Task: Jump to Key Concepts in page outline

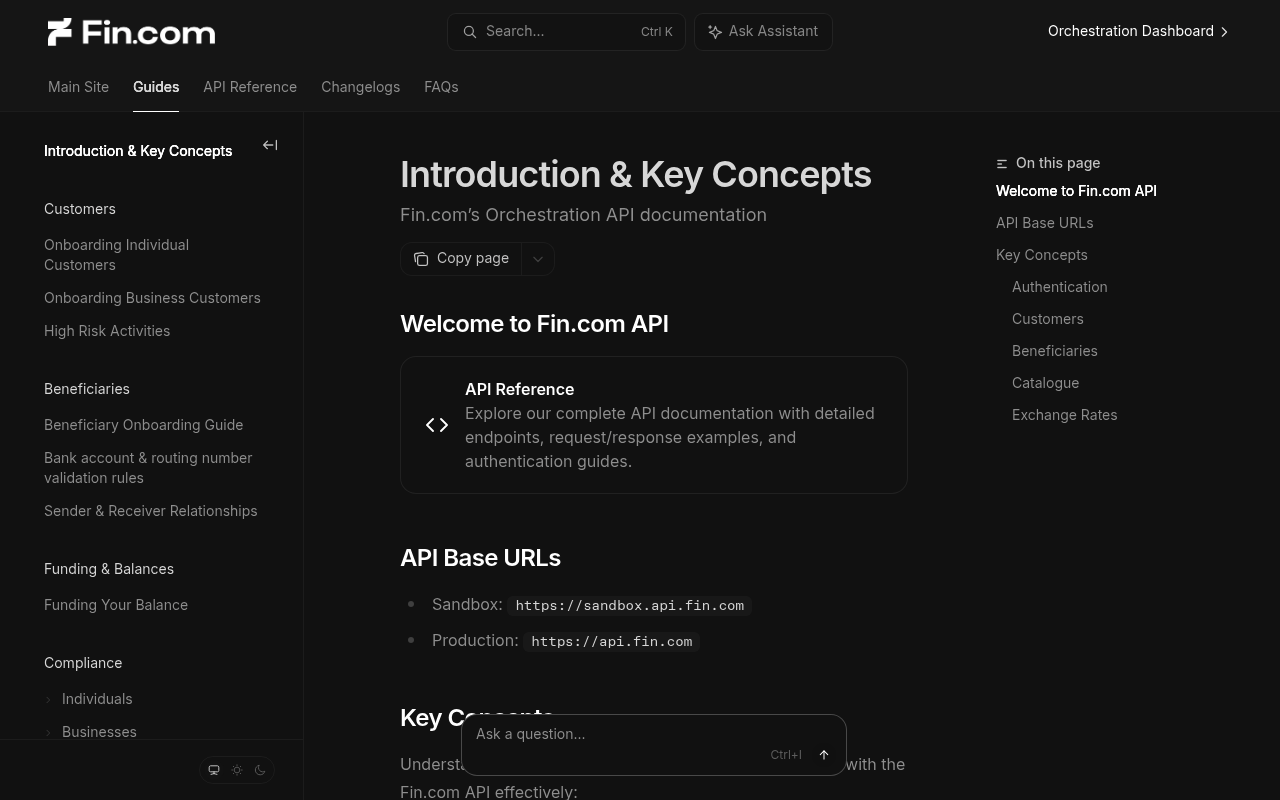Action: (1041, 255)
